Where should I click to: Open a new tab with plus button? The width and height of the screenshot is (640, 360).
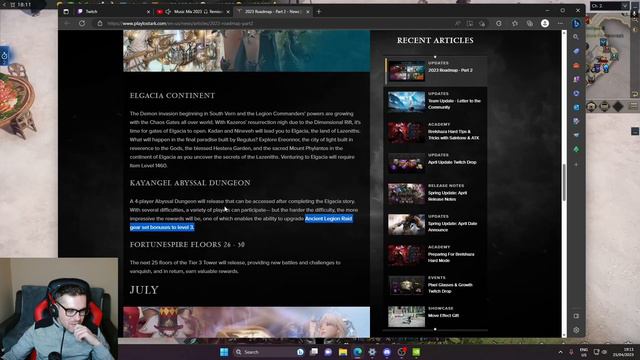point(319,11)
